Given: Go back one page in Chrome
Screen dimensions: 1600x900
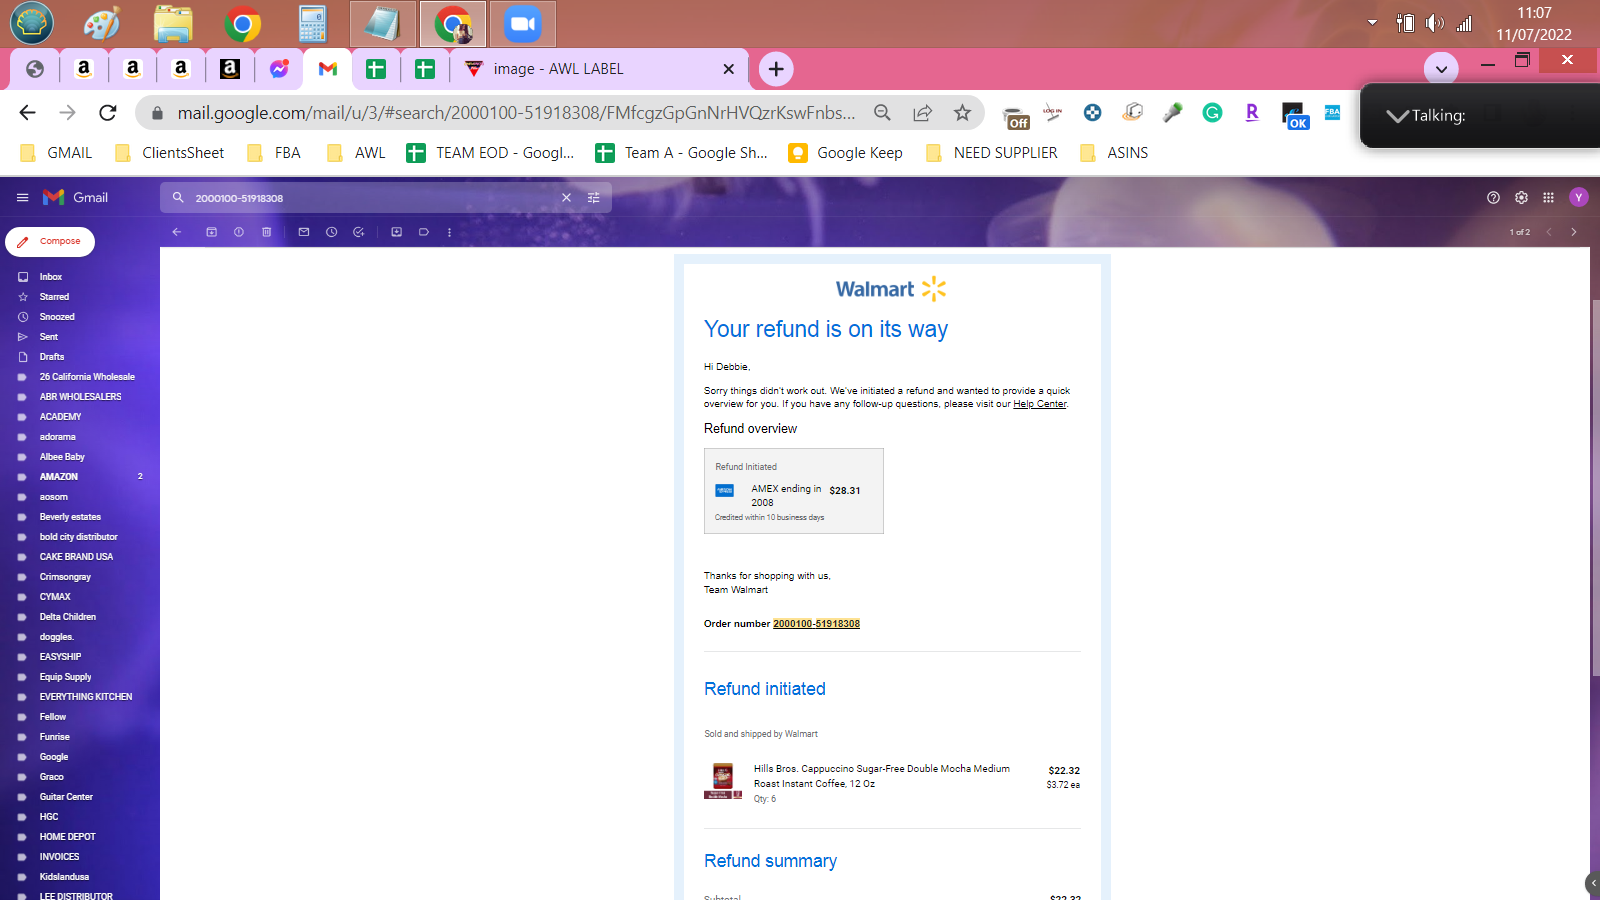Looking at the screenshot, I should (28, 113).
